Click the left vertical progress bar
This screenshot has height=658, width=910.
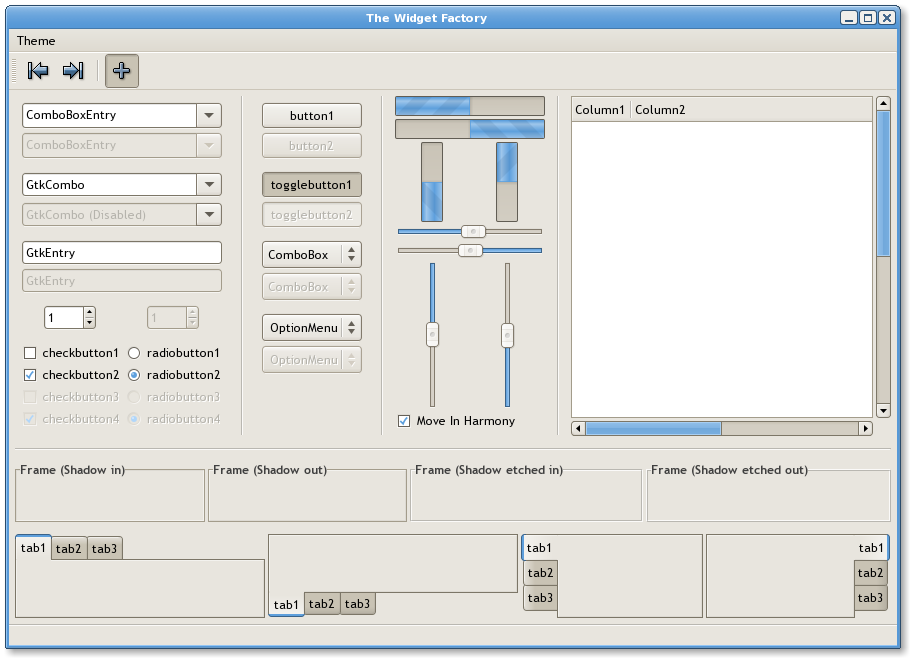click(432, 182)
